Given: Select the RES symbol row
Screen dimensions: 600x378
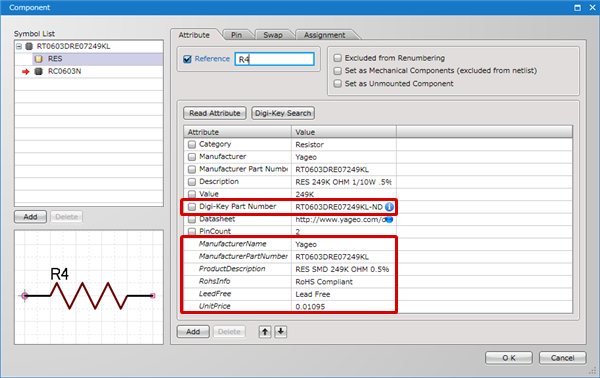Looking at the screenshot, I should [x=89, y=59].
